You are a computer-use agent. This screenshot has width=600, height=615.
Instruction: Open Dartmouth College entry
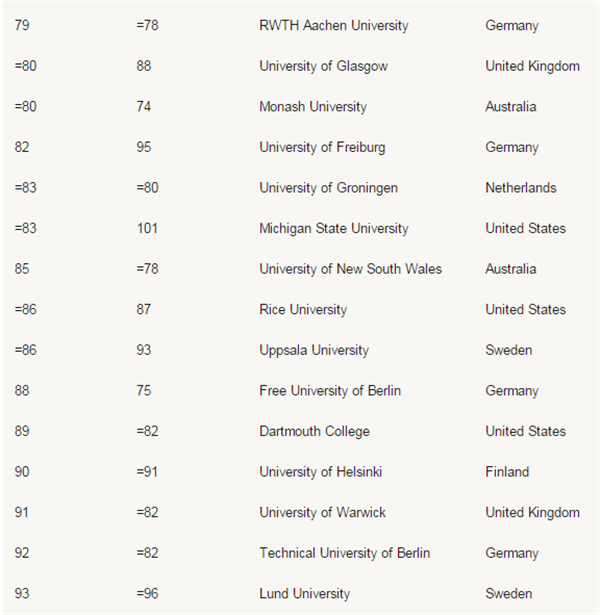pos(315,431)
